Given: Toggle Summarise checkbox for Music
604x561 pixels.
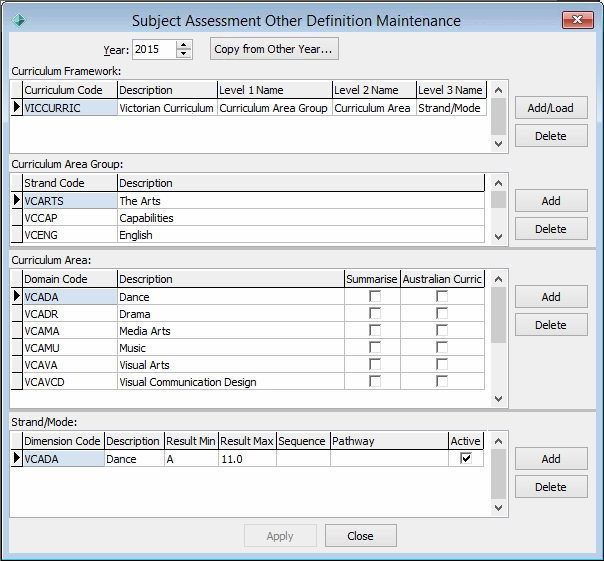Looking at the screenshot, I should point(374,347).
